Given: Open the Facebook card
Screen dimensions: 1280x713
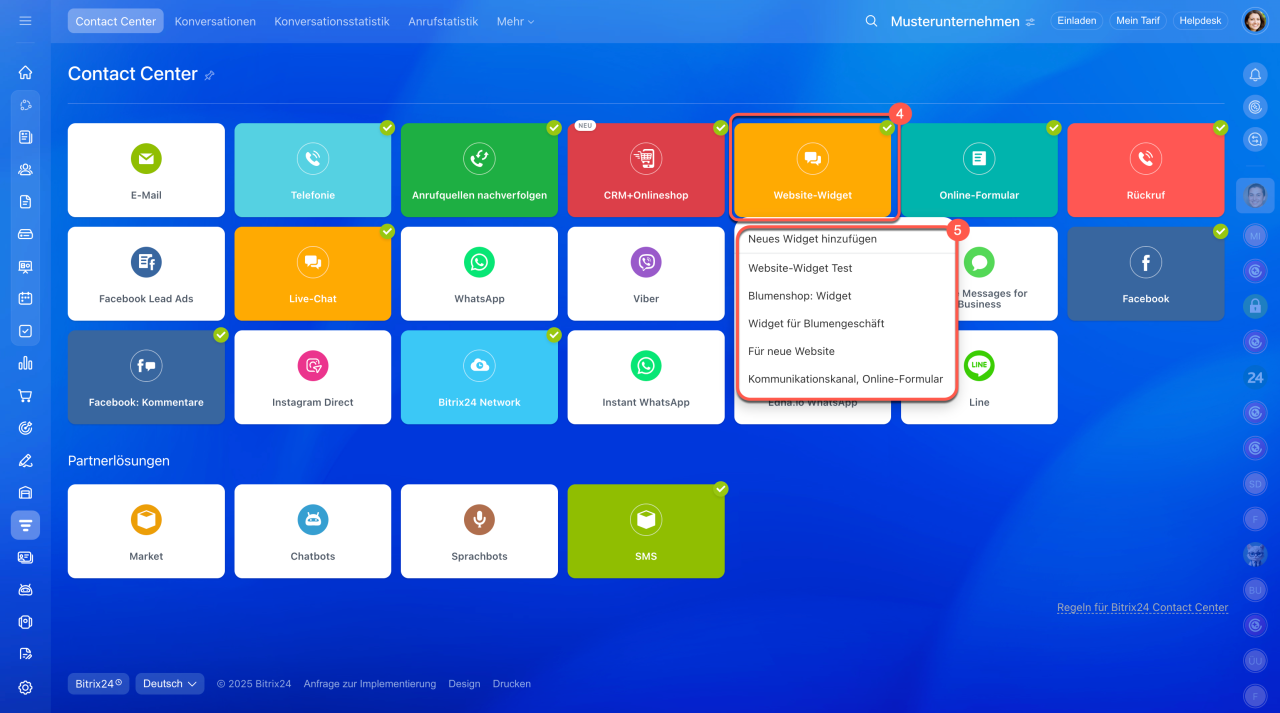Looking at the screenshot, I should point(1146,273).
